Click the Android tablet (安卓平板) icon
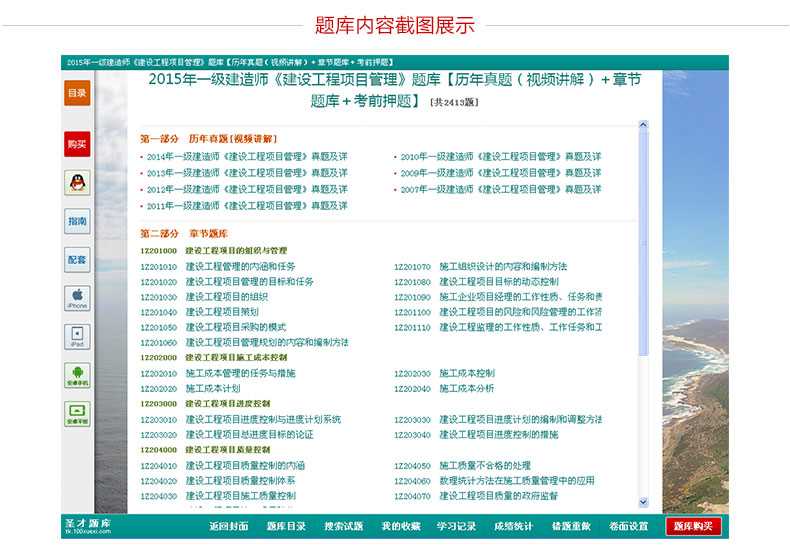This screenshot has height=550, width=790. 77,413
